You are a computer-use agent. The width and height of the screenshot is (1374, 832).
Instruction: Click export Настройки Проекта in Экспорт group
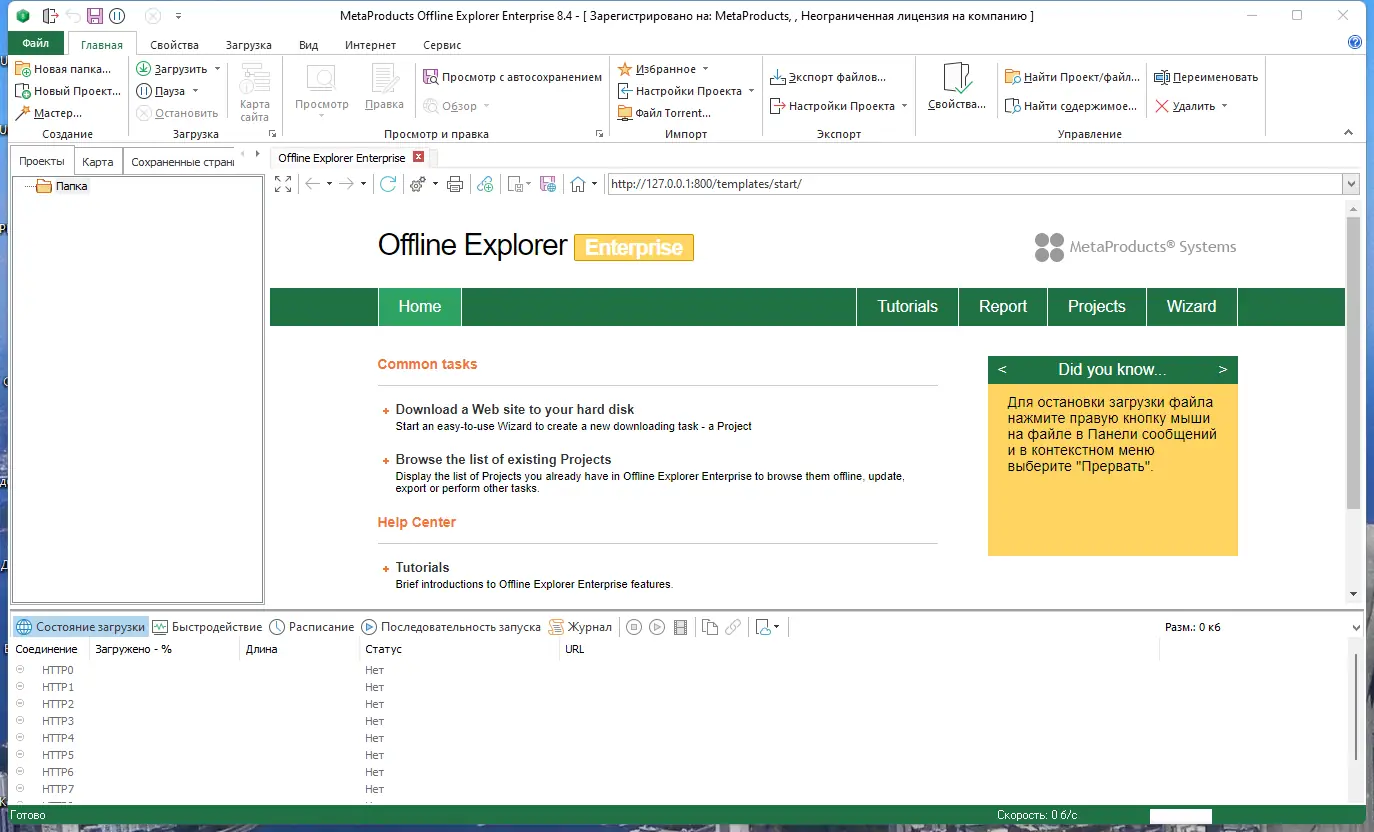pos(832,106)
